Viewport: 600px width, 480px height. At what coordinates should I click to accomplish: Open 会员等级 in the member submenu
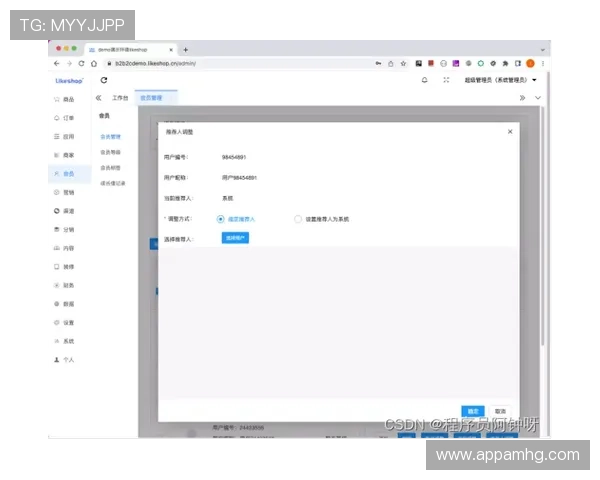(111, 152)
